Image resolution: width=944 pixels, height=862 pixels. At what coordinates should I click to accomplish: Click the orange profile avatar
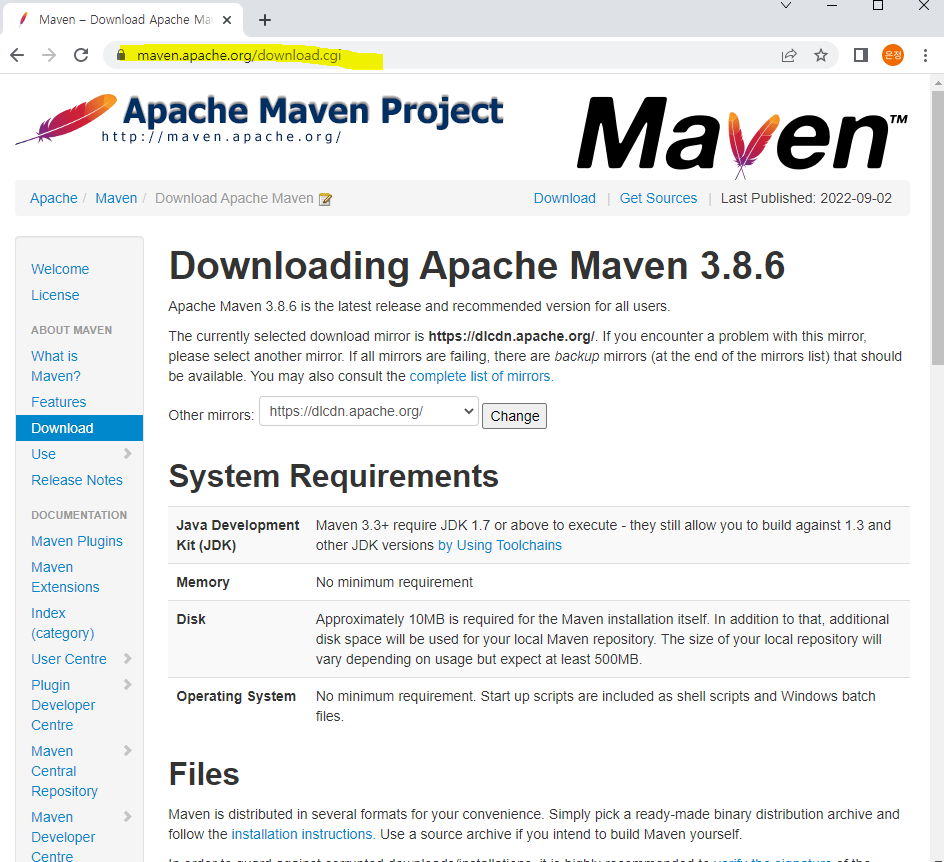893,55
